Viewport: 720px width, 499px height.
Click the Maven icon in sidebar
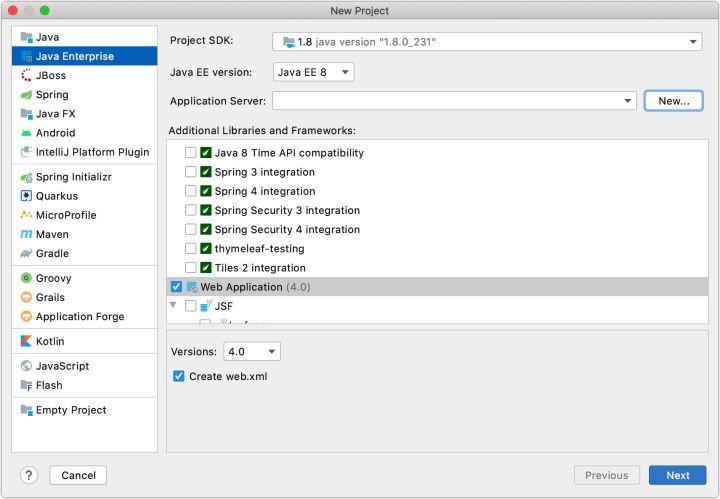pyautogui.click(x=26, y=234)
